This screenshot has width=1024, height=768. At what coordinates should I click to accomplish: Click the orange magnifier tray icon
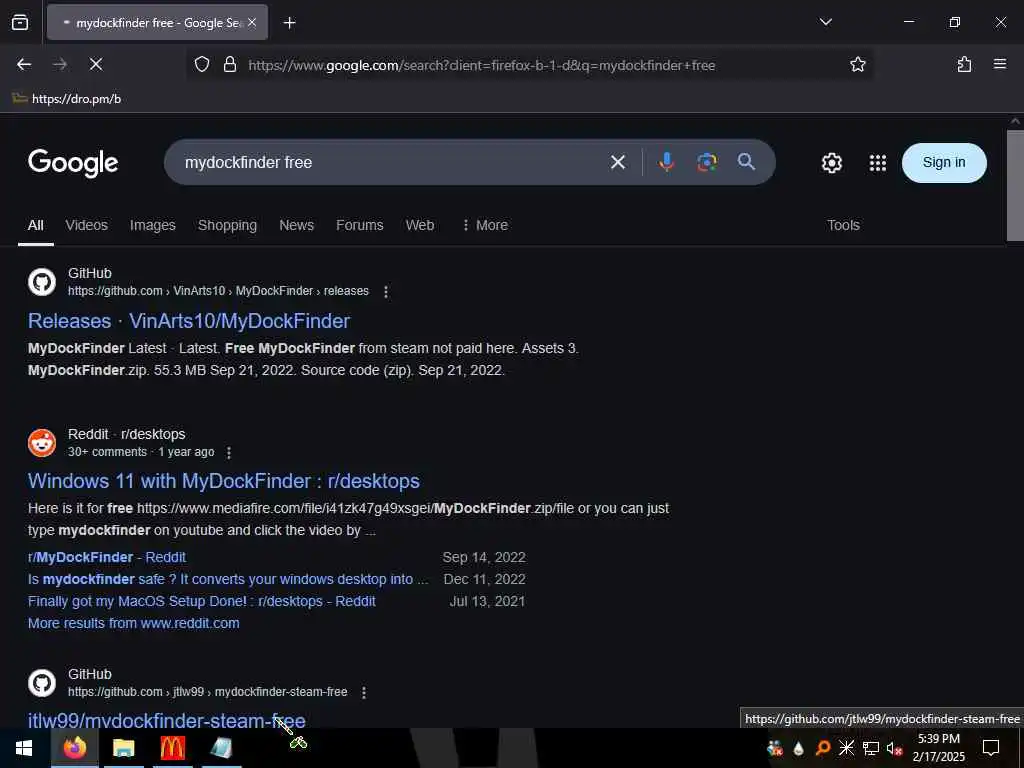tap(823, 748)
